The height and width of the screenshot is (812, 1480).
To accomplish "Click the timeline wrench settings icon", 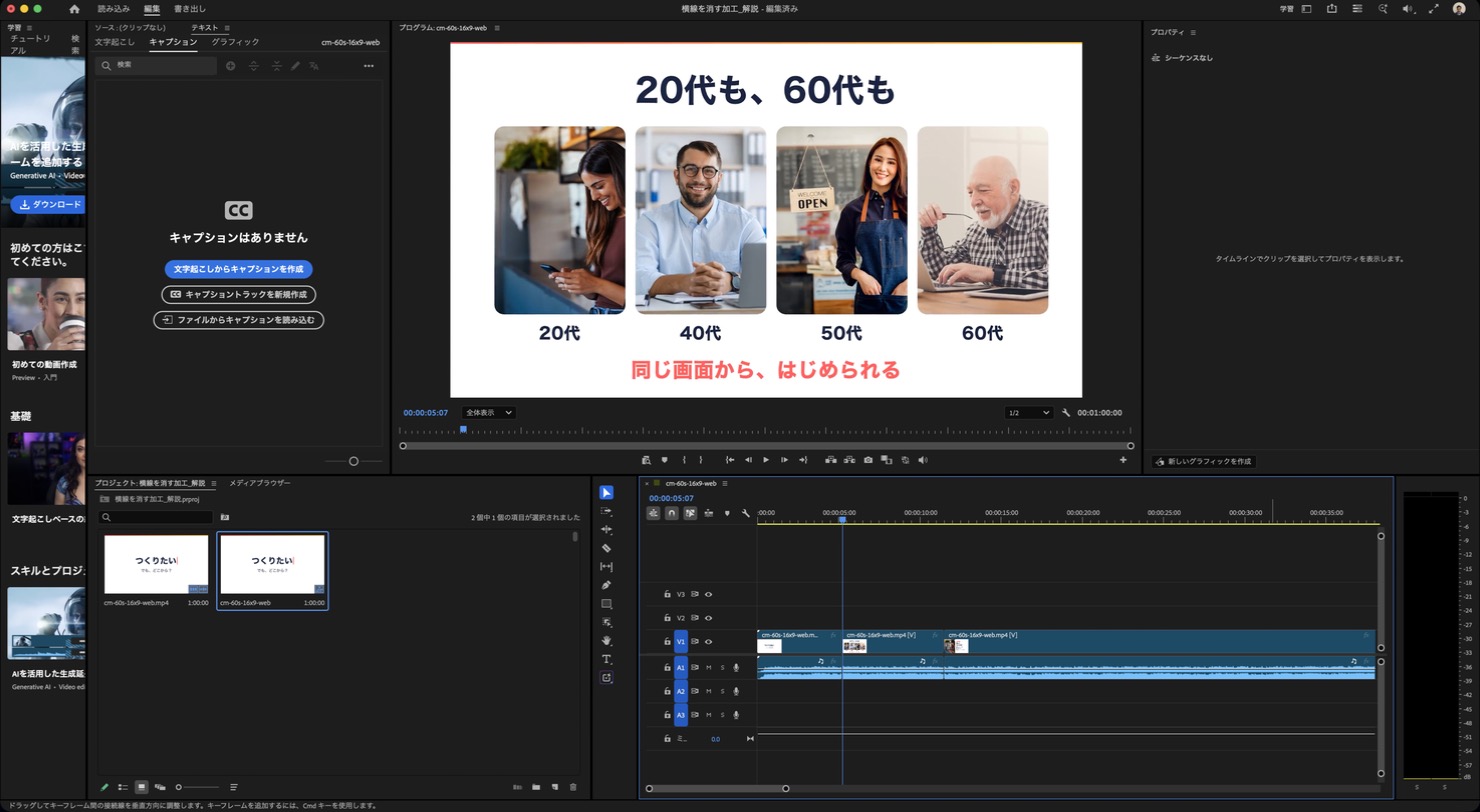I will pyautogui.click(x=745, y=513).
